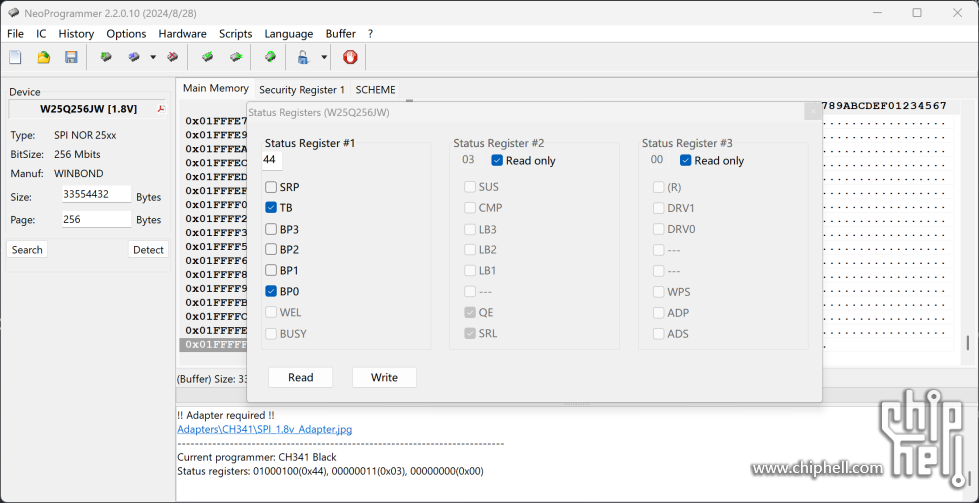Switch to the SCHEME tab

(x=375, y=90)
